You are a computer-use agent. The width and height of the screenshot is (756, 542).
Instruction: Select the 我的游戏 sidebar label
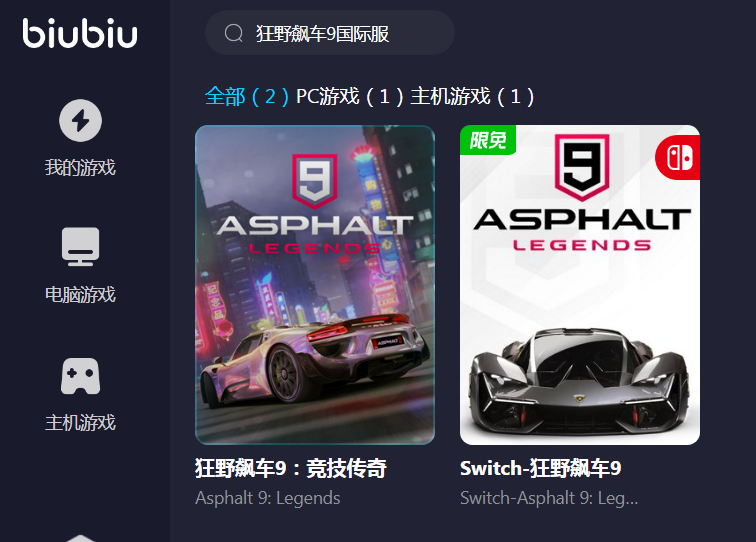[x=80, y=167]
